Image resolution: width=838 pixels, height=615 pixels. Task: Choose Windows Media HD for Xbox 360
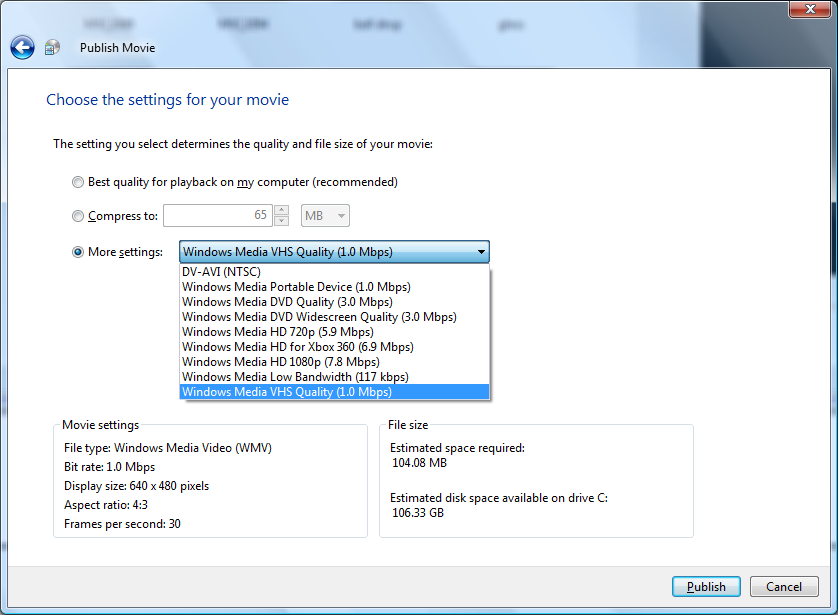click(x=335, y=347)
